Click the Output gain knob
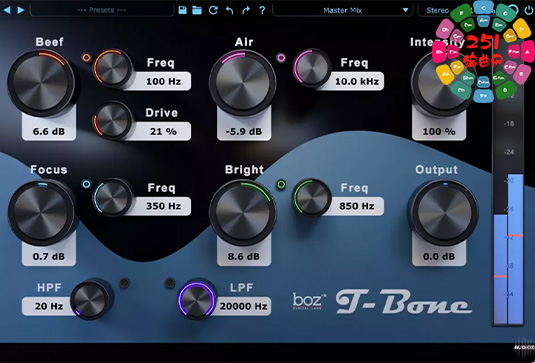 click(x=445, y=213)
